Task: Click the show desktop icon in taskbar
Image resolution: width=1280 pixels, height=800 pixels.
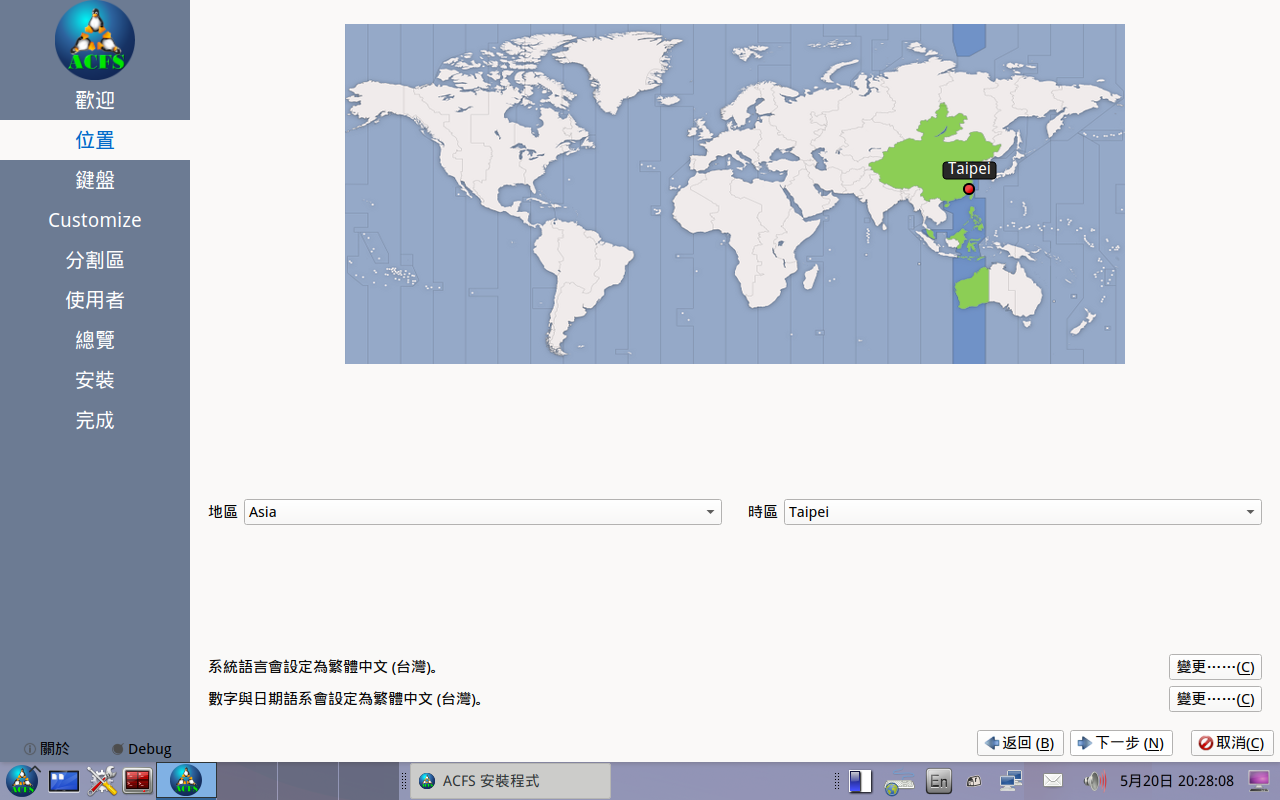Action: point(64,780)
